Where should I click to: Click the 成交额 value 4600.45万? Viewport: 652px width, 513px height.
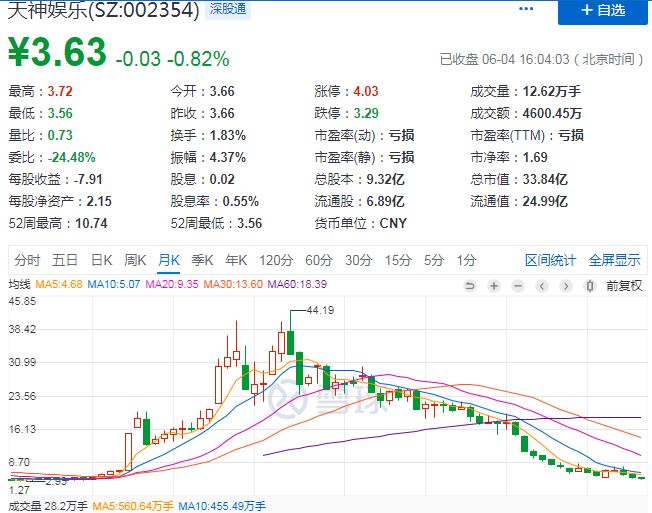coord(552,113)
